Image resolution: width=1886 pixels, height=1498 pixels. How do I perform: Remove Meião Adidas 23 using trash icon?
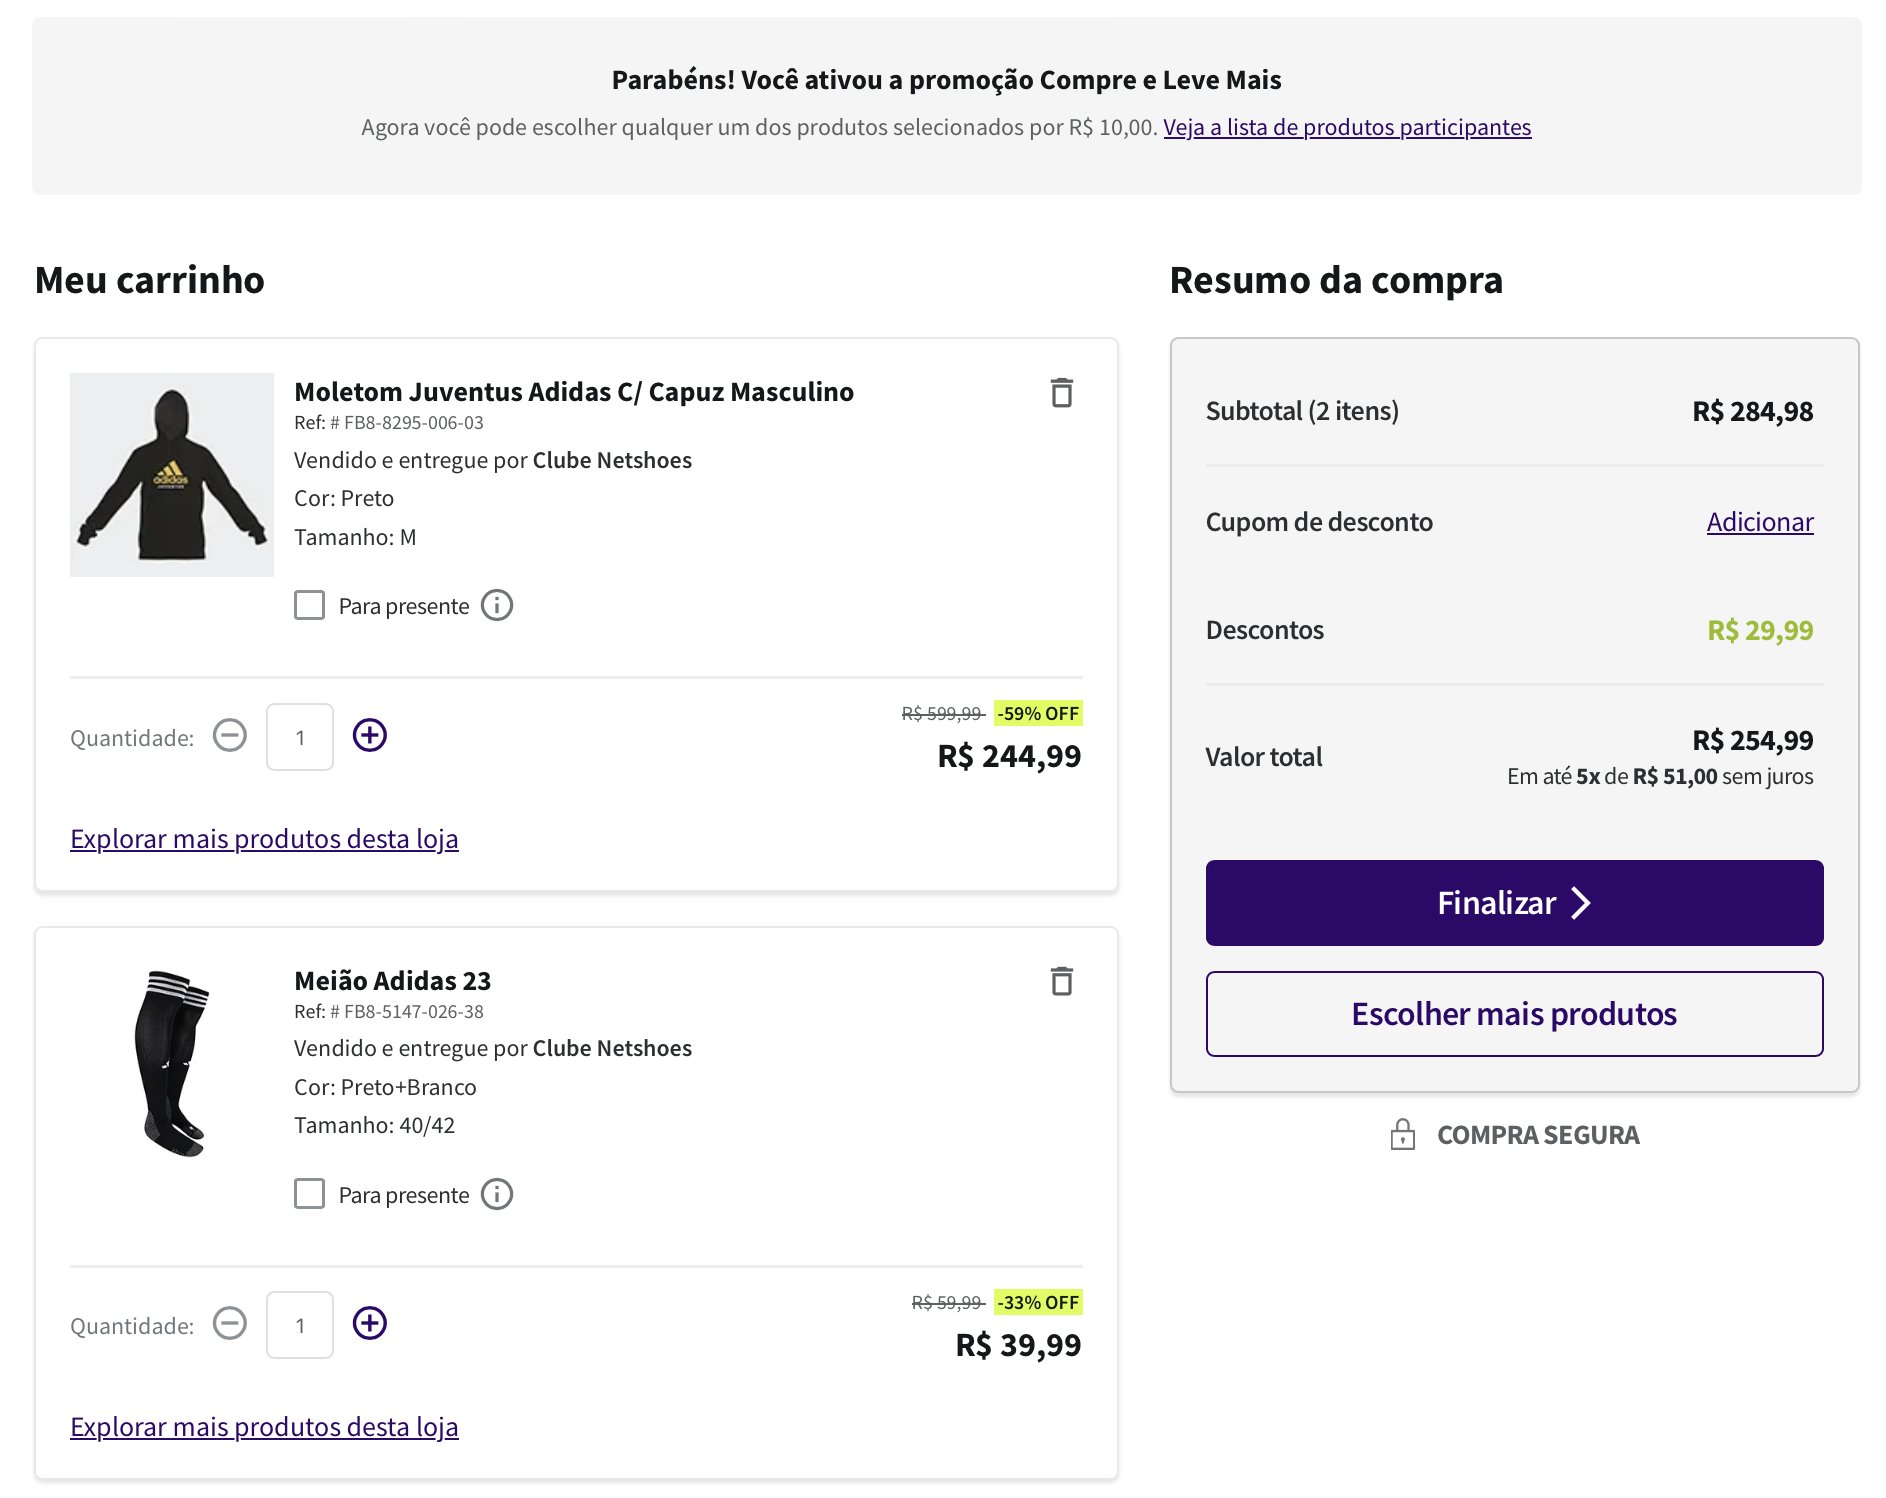pyautogui.click(x=1062, y=981)
